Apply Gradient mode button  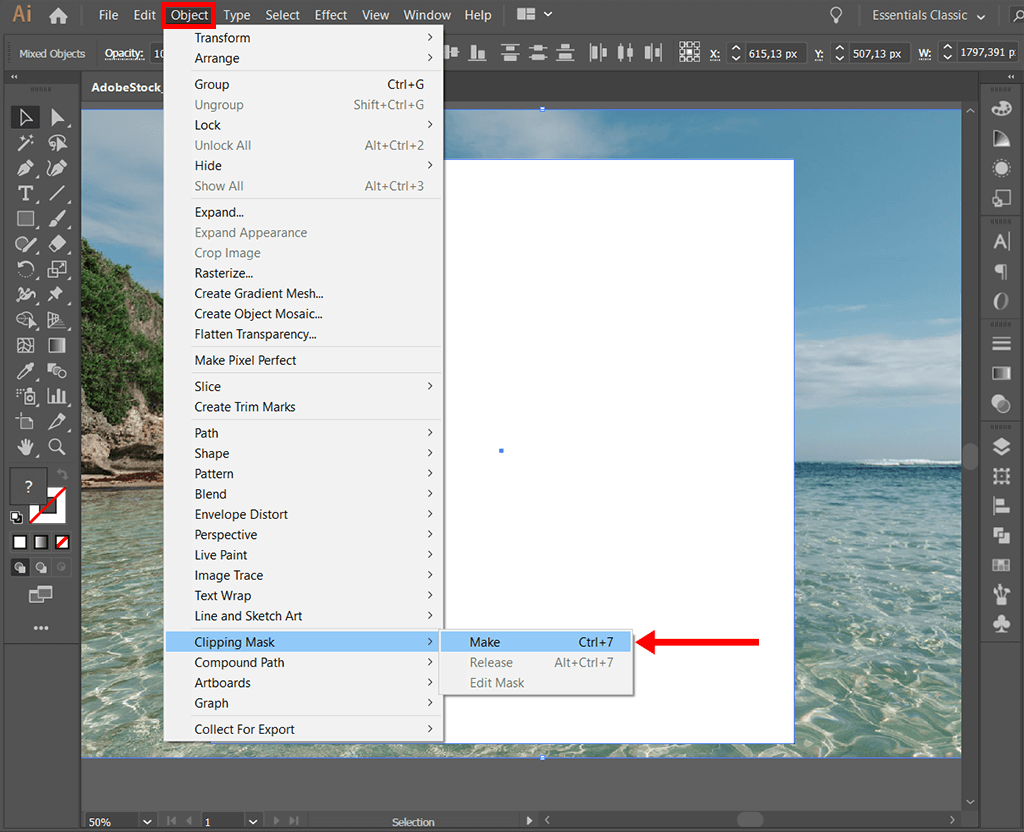pyautogui.click(x=41, y=542)
